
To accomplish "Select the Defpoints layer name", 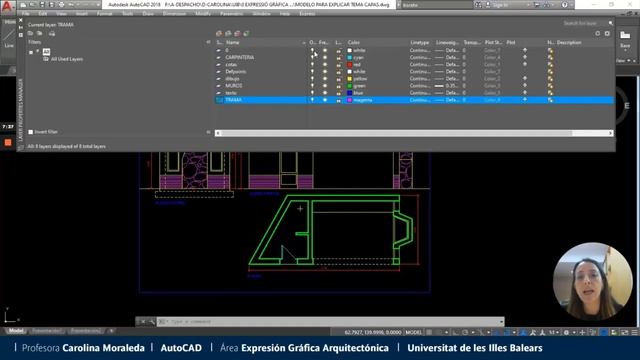I will (x=236, y=72).
